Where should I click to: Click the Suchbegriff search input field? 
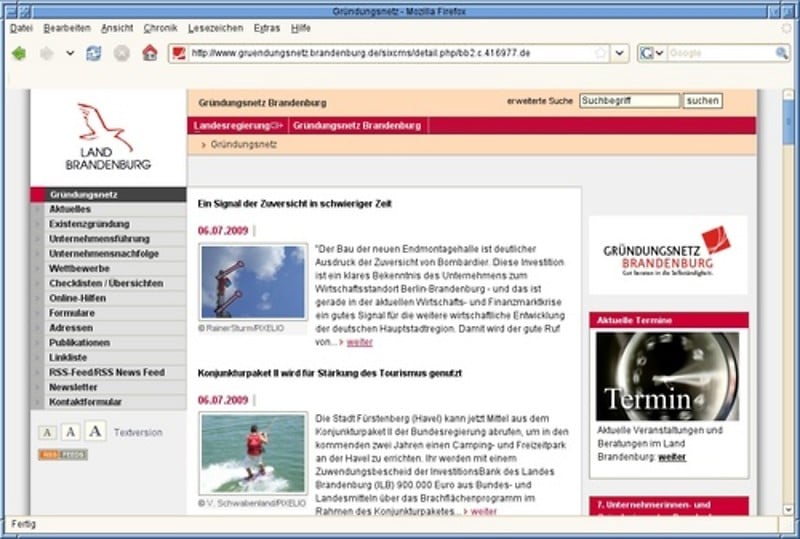pyautogui.click(x=630, y=101)
